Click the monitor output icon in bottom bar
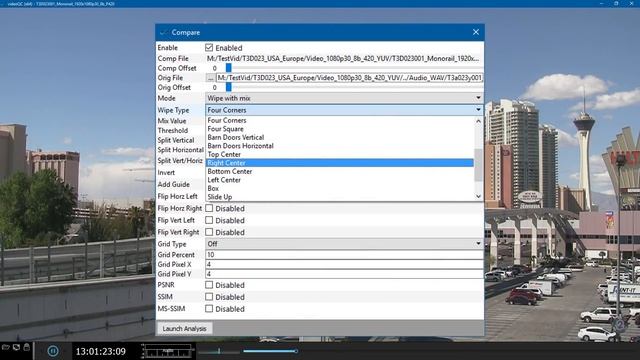640x360 pixels. coord(16,347)
